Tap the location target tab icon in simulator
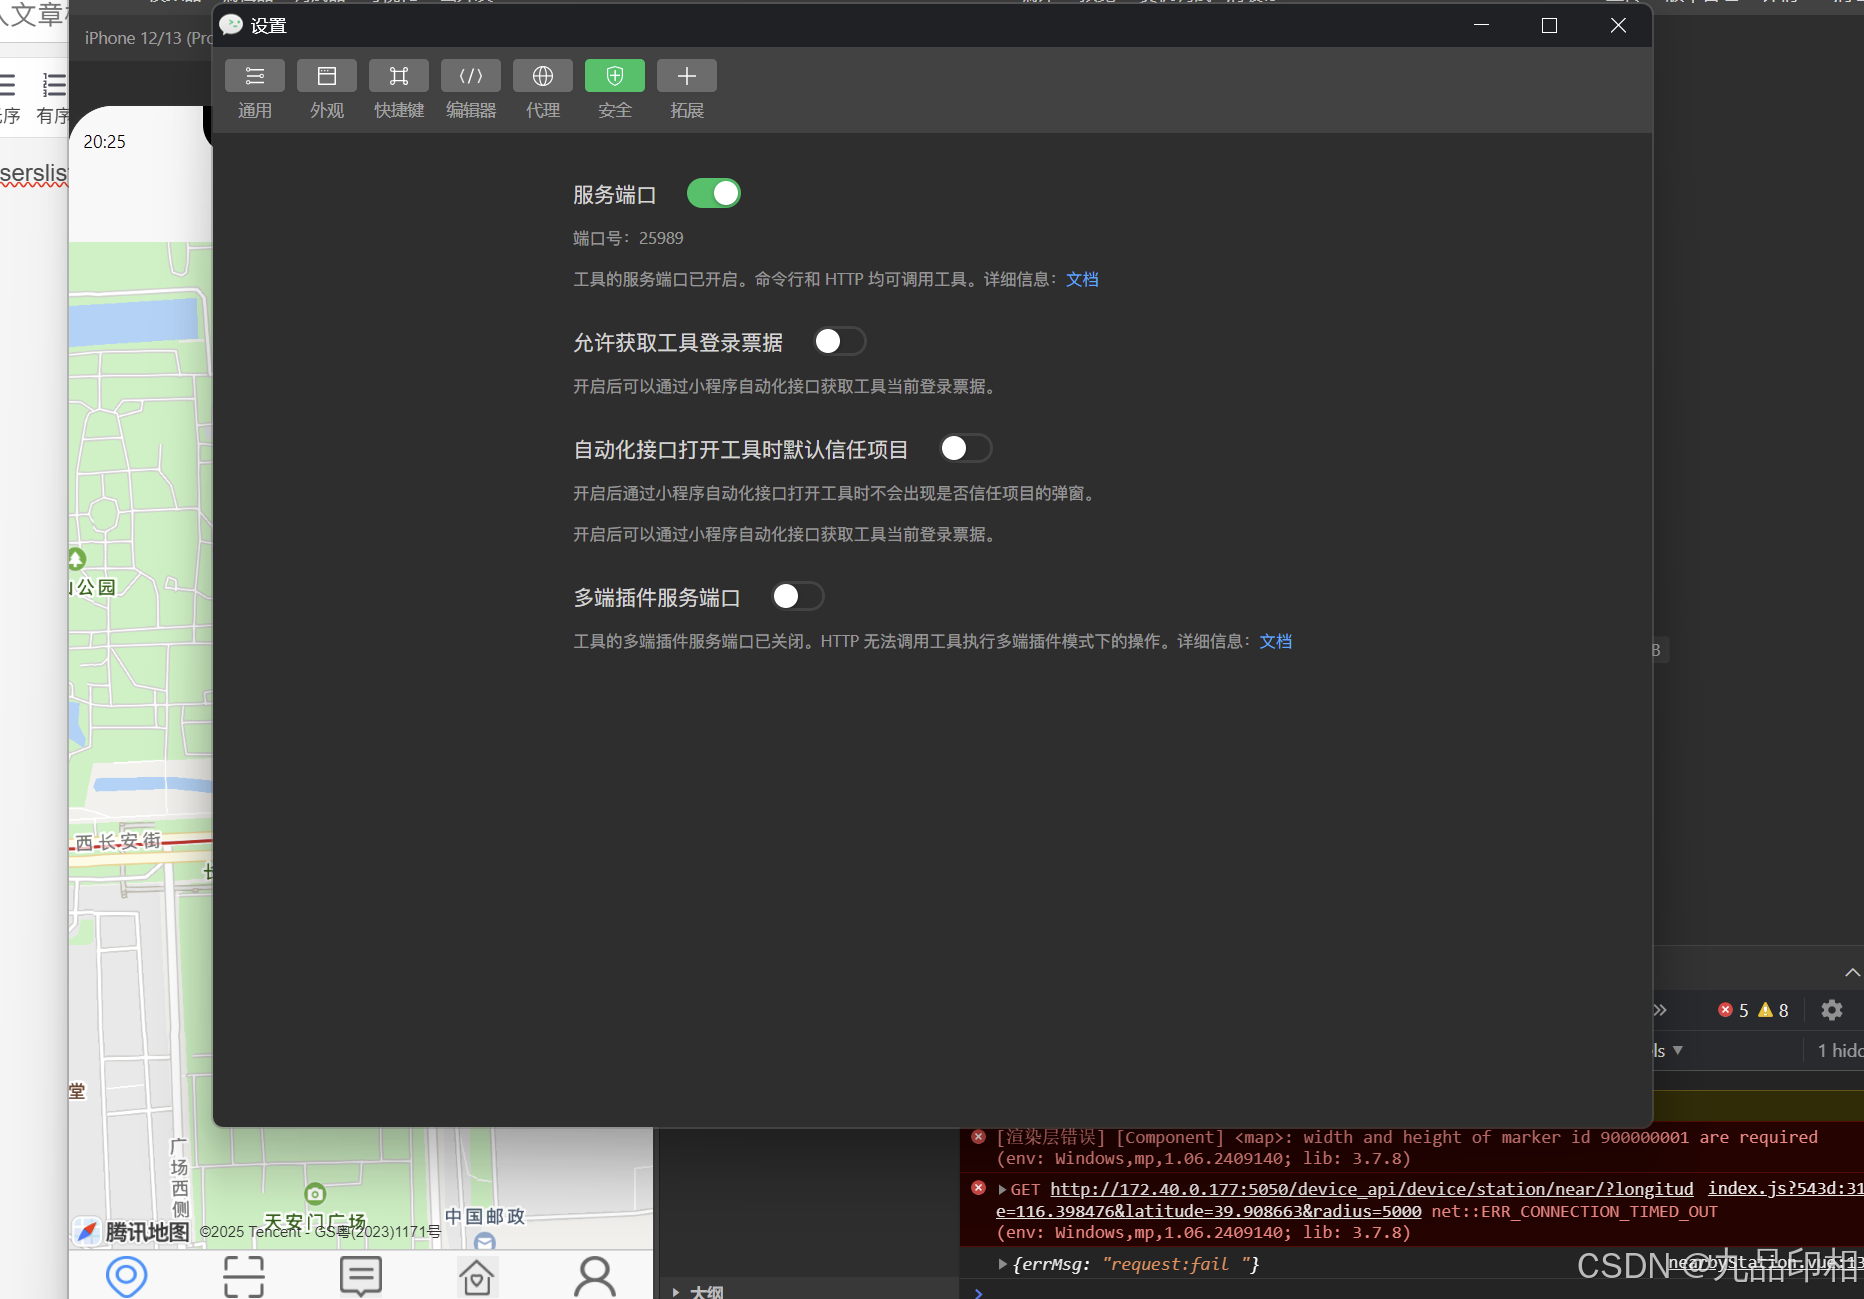 (126, 1275)
